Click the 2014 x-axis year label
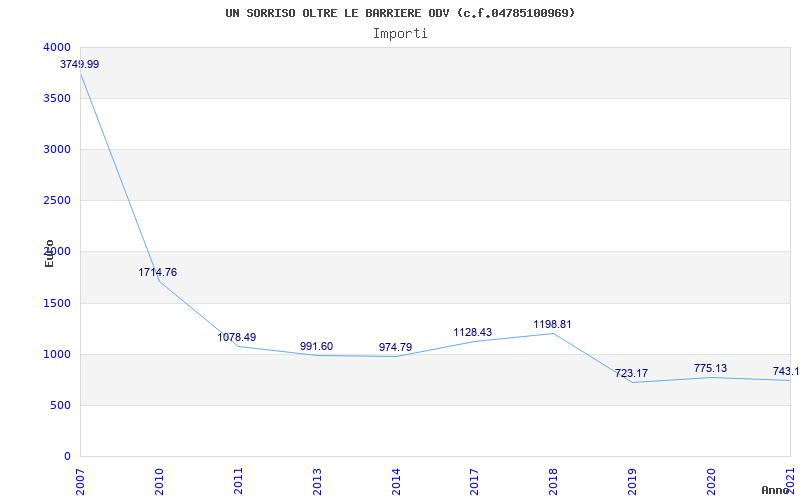 pos(396,482)
